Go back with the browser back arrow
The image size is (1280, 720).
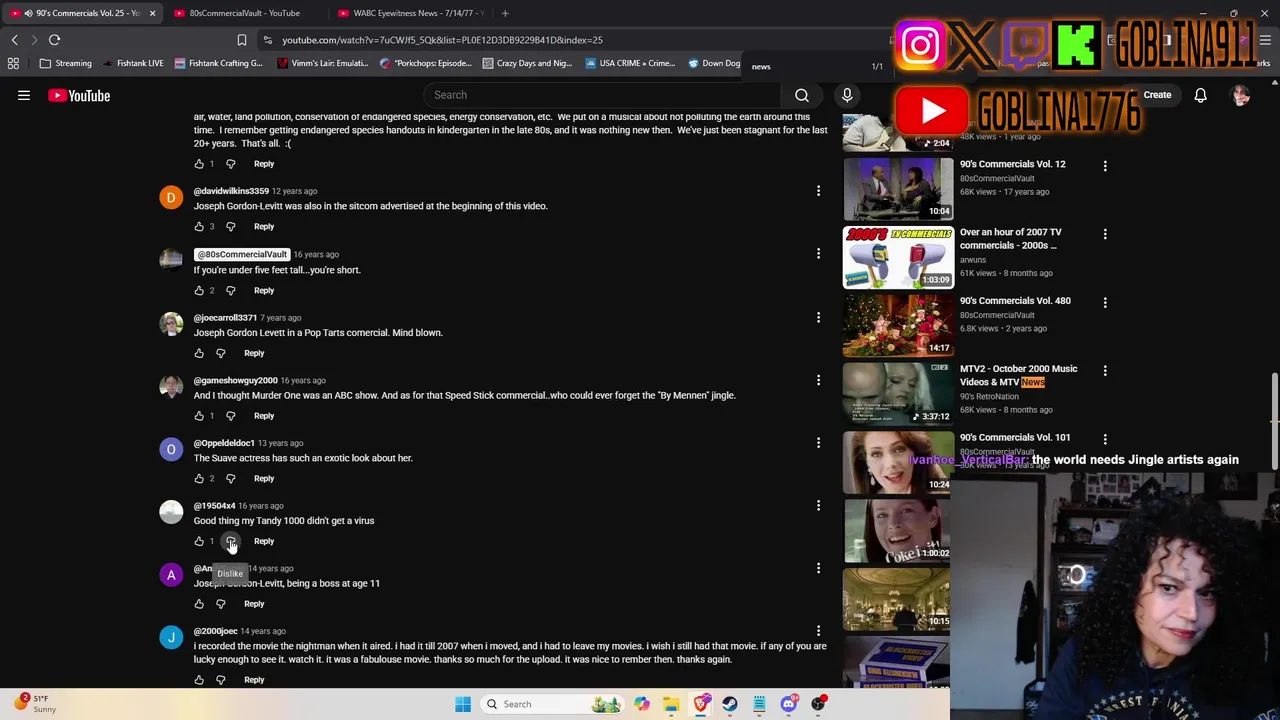[14, 40]
